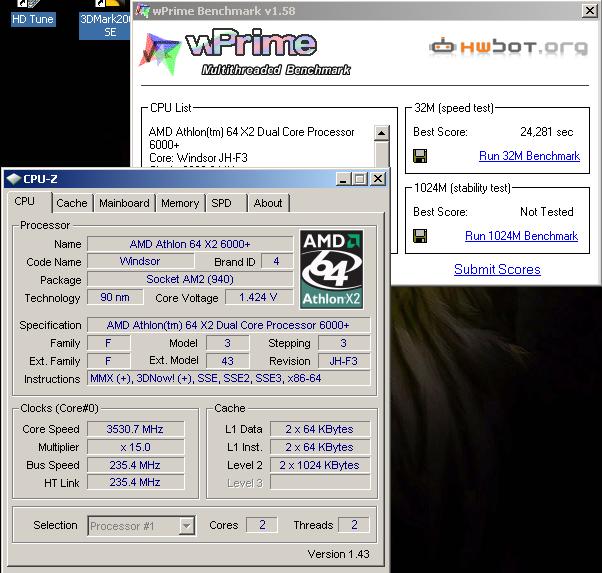Switch to the Cache tab

point(72,203)
